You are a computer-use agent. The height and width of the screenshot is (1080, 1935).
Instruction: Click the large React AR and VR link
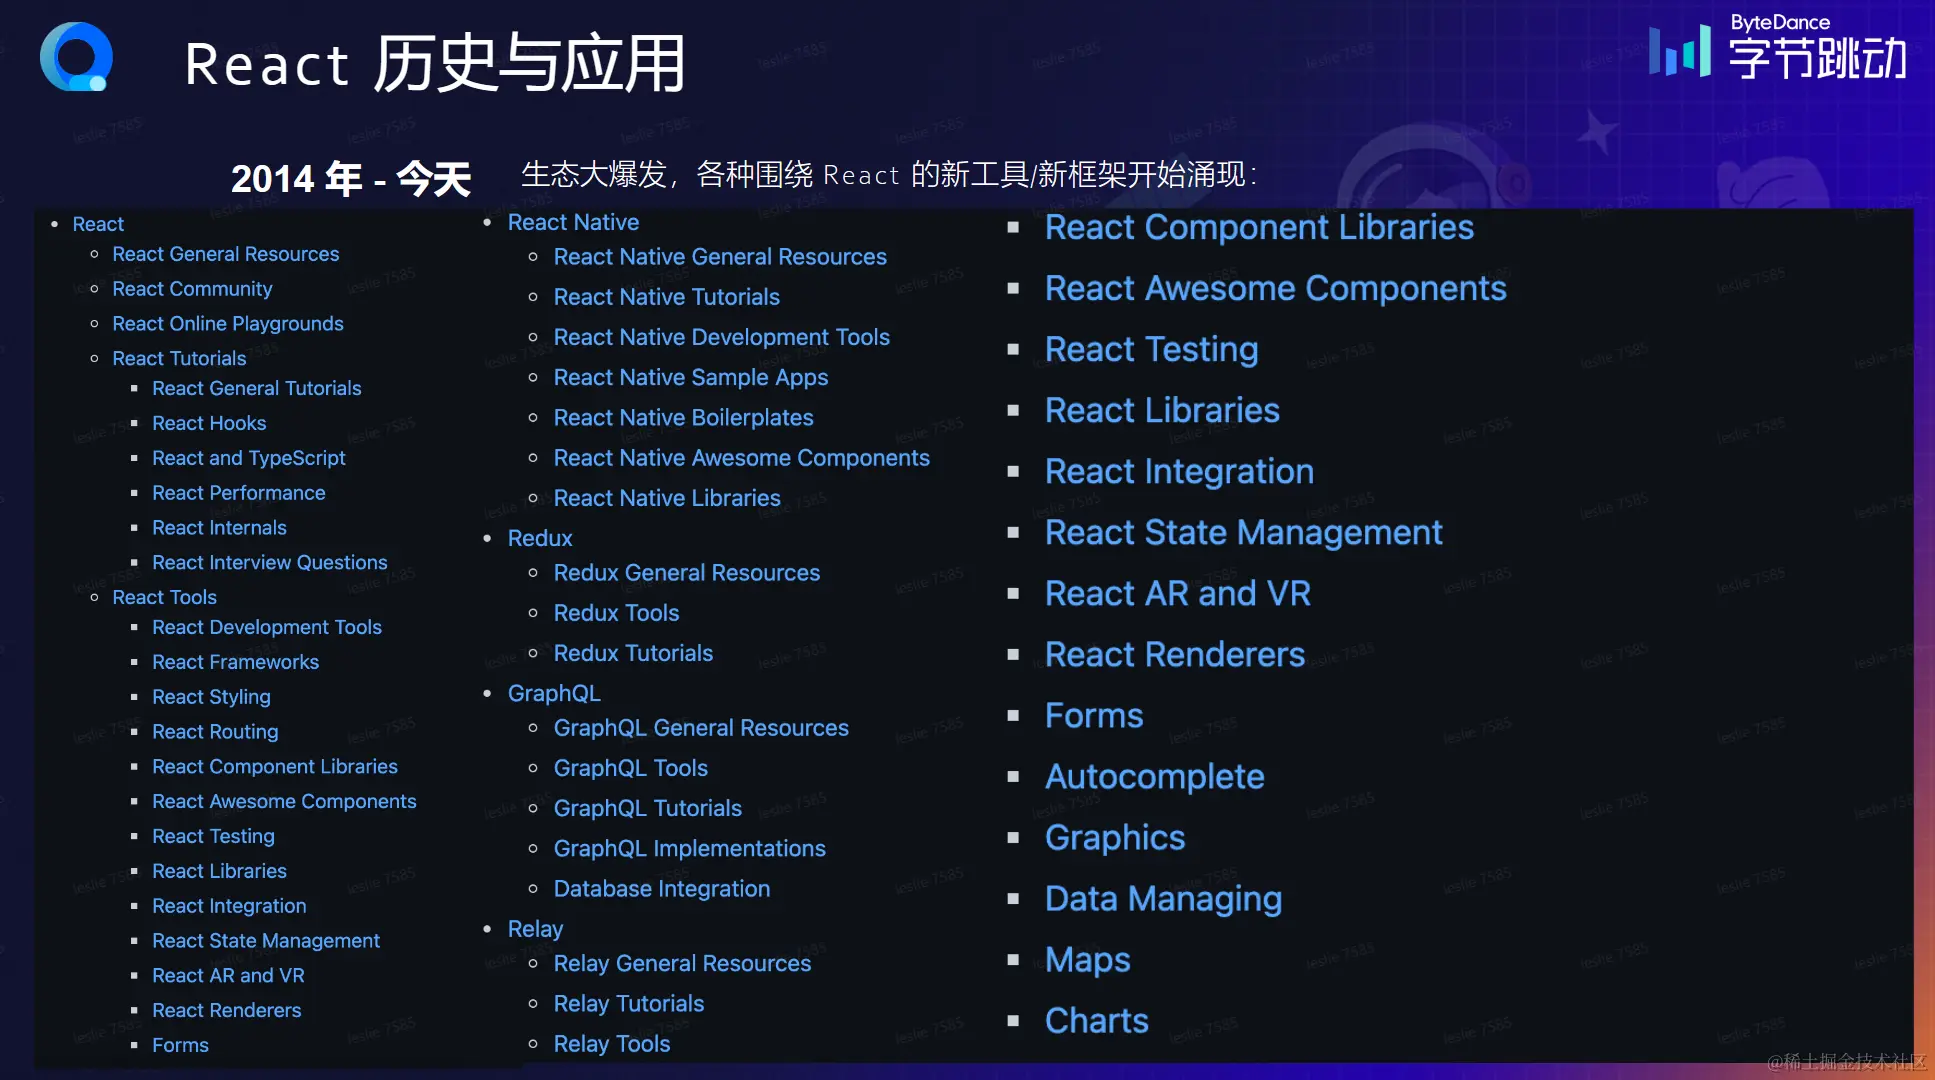pyautogui.click(x=1177, y=593)
